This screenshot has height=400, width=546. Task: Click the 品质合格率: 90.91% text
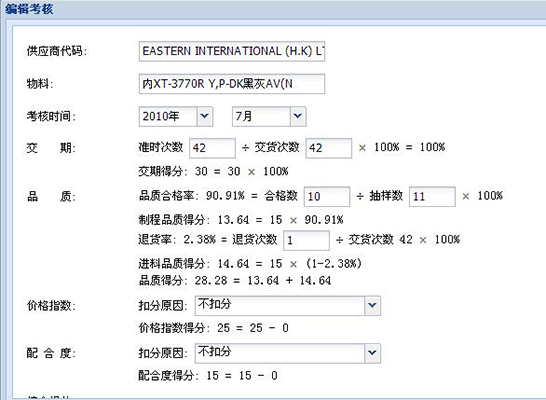[192, 196]
